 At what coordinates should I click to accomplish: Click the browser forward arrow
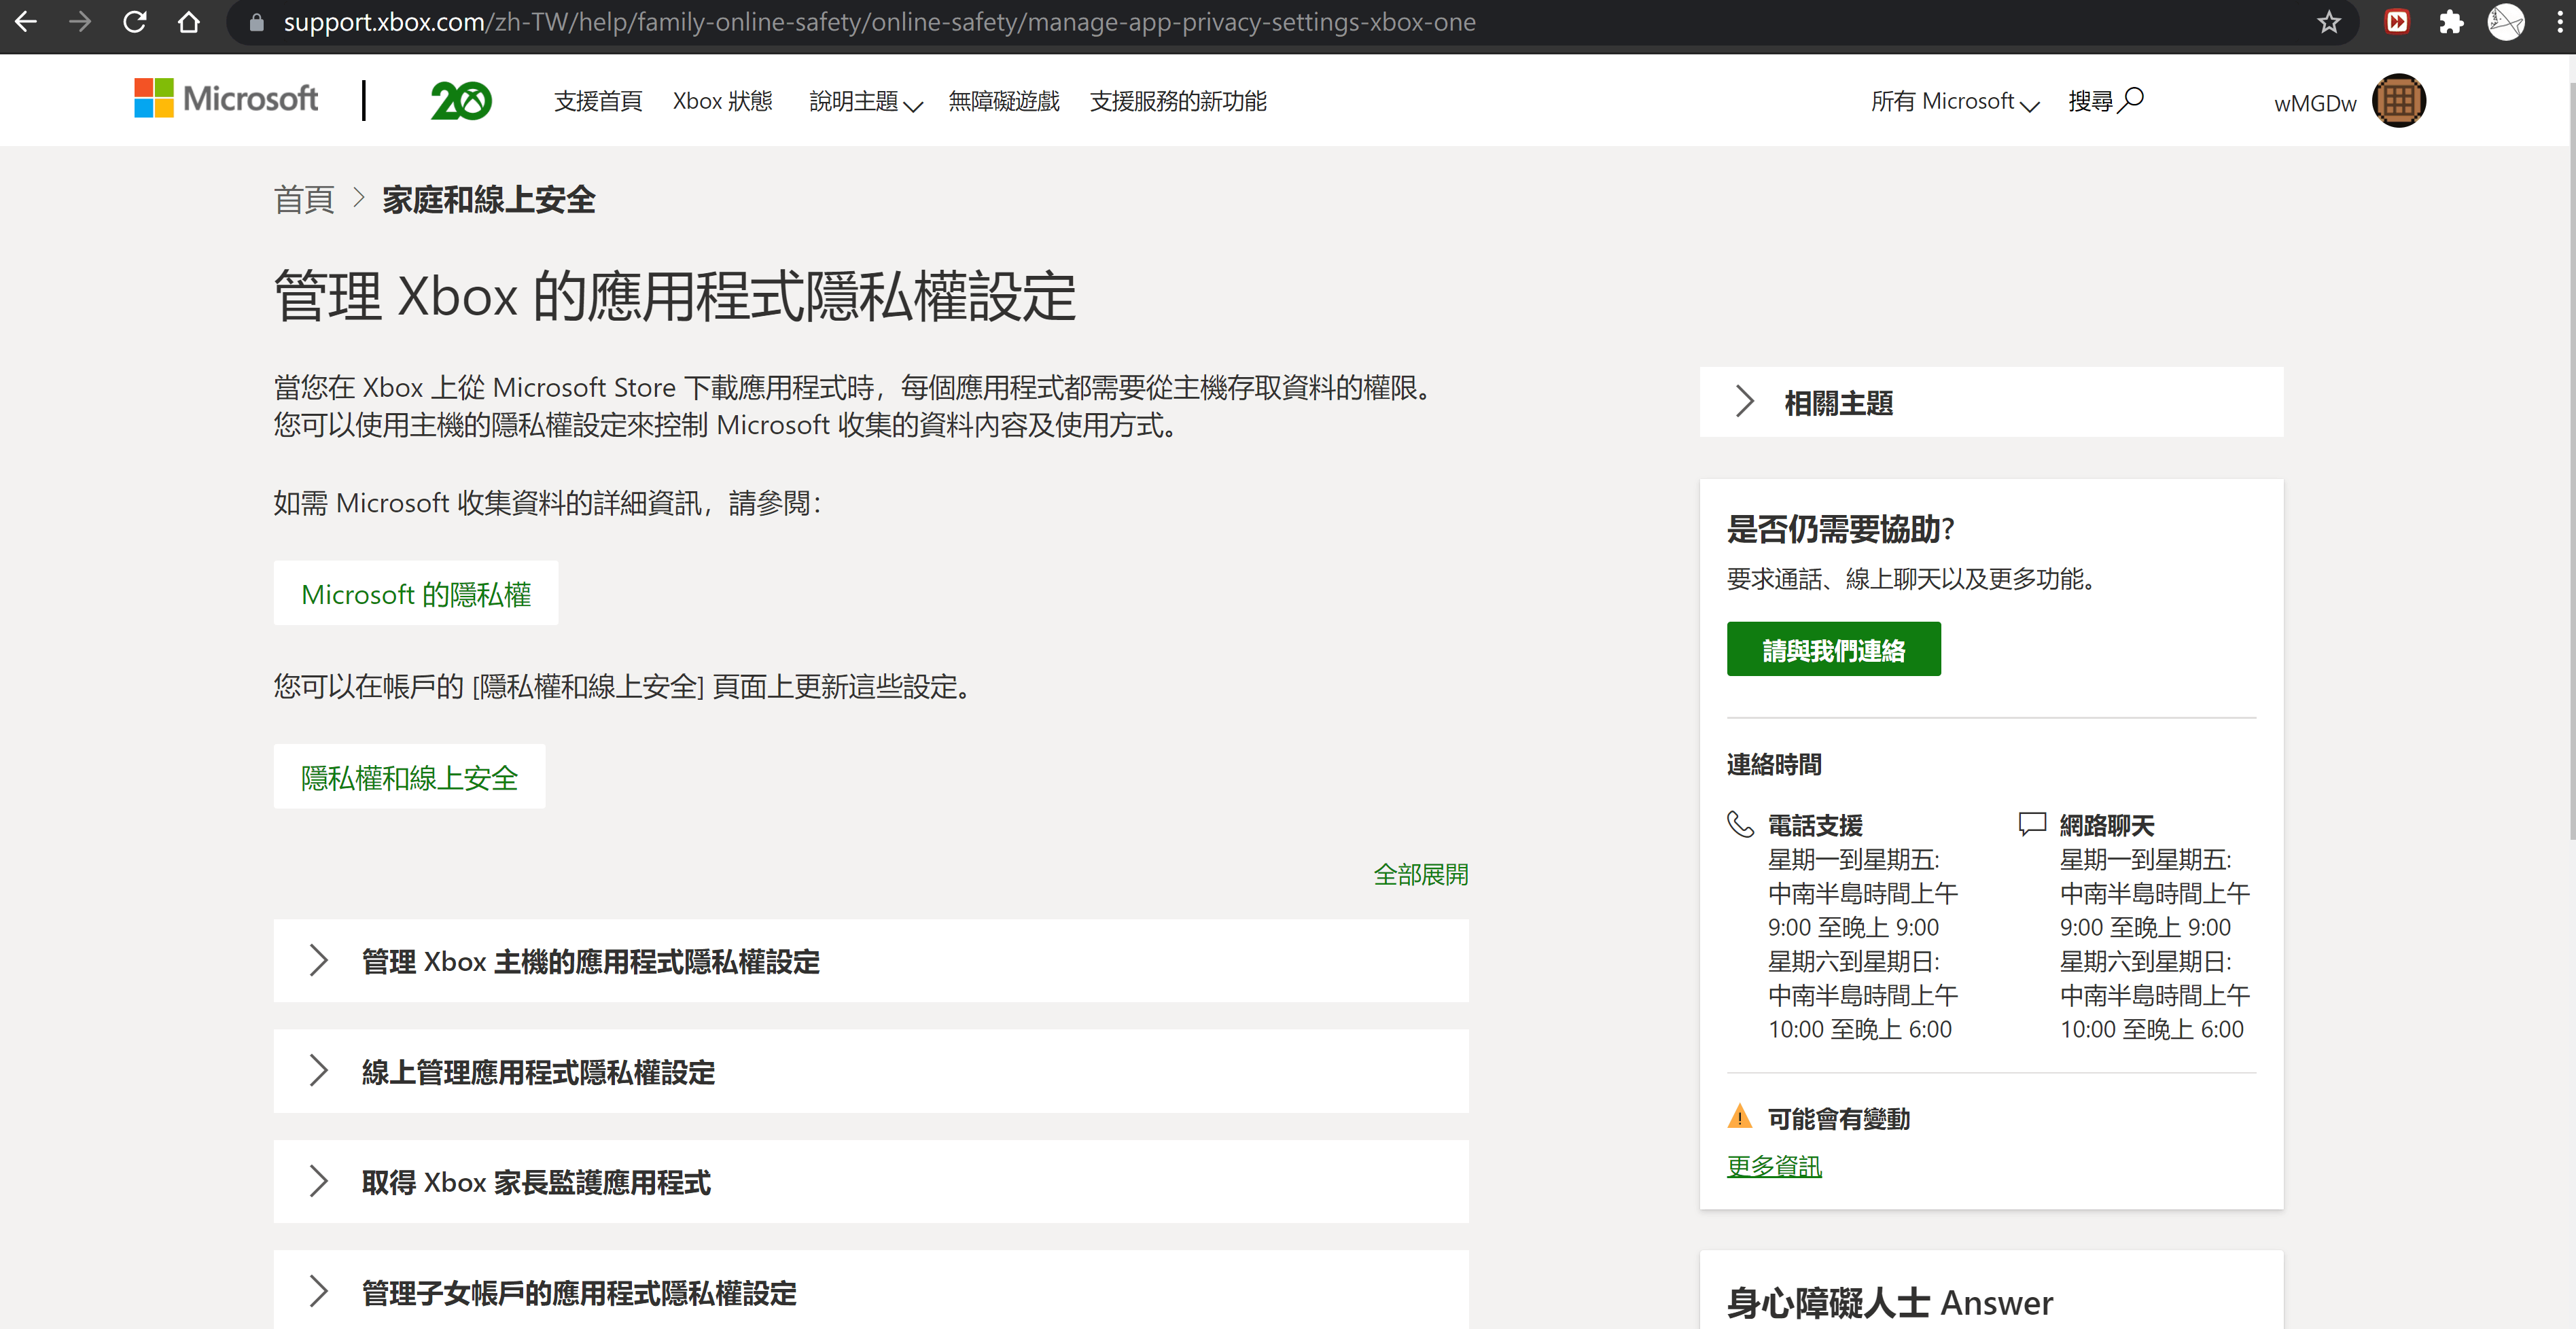(x=80, y=22)
